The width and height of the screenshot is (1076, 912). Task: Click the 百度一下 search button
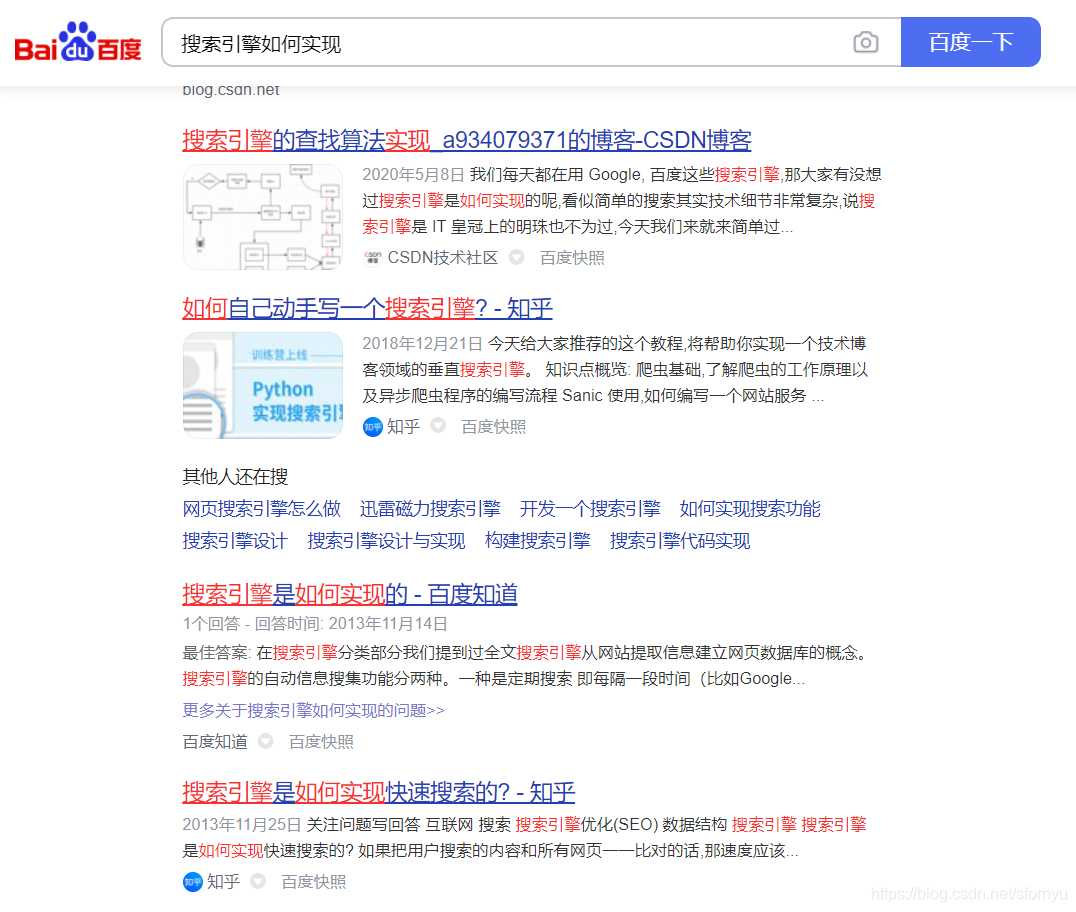point(970,42)
